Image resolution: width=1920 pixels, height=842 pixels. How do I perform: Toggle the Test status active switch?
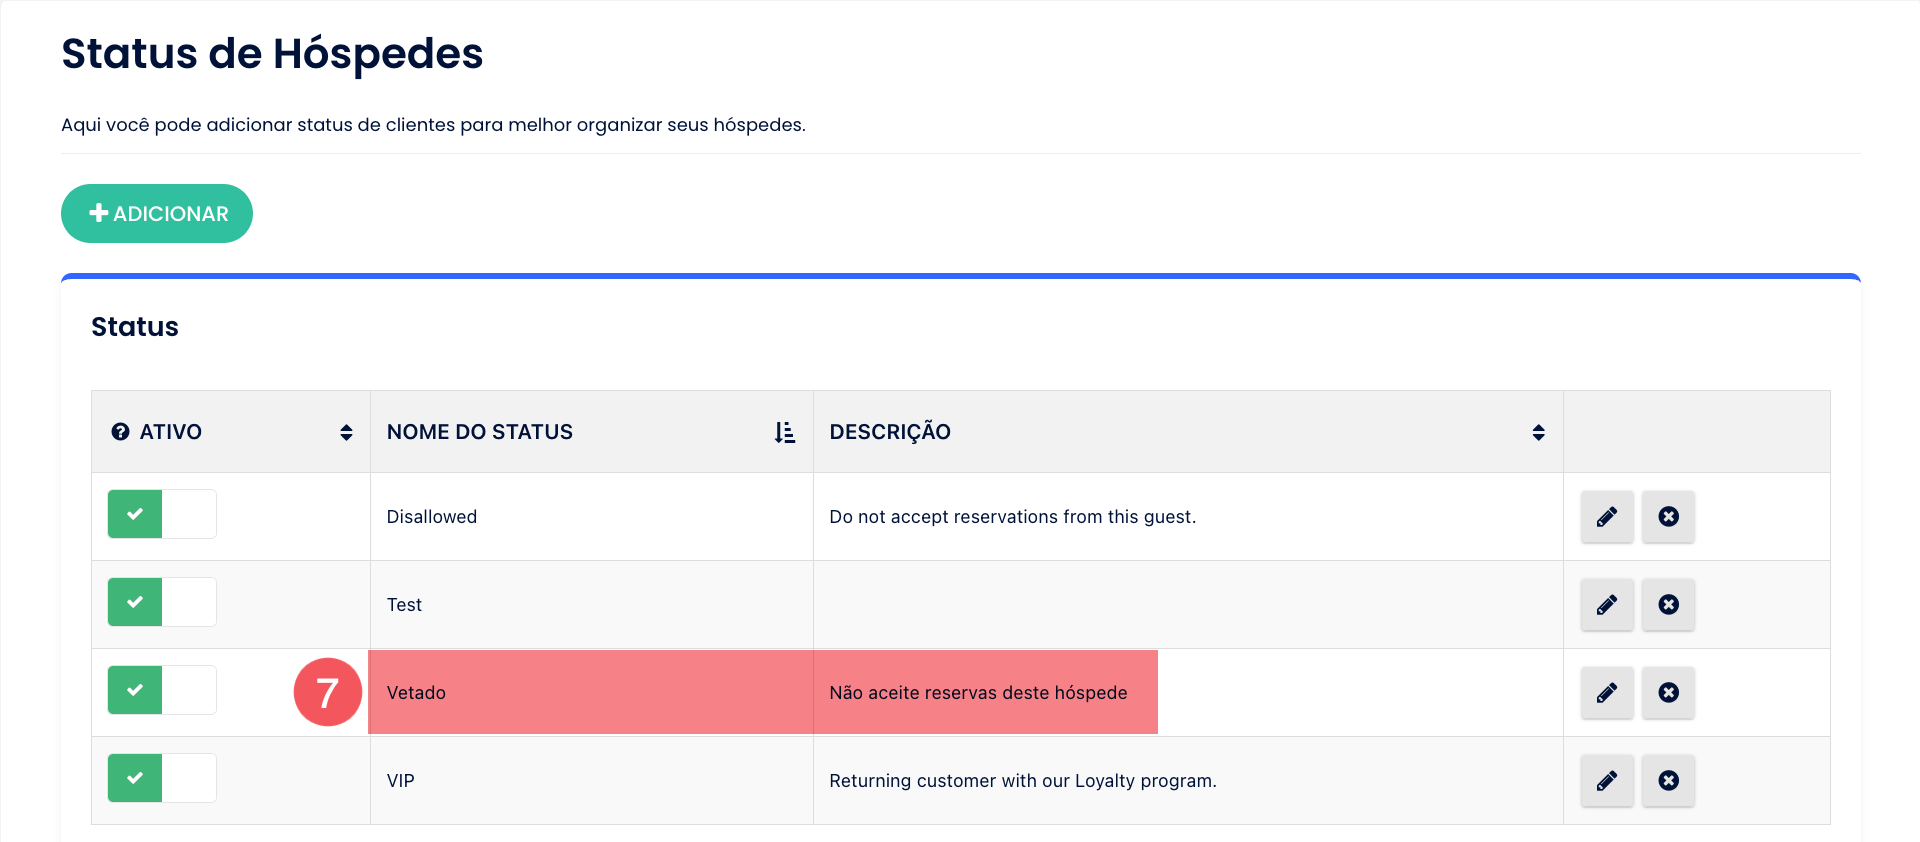162,602
